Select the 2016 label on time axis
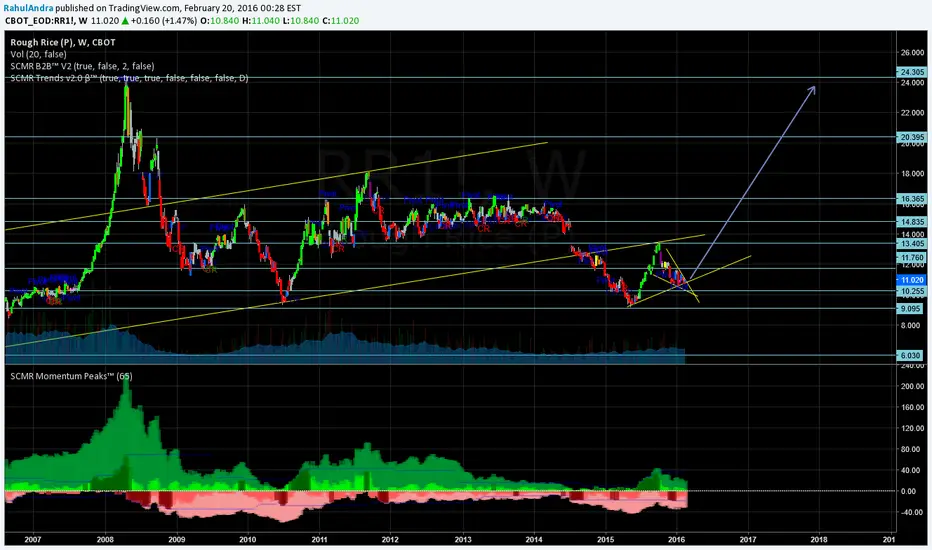 (x=676, y=539)
